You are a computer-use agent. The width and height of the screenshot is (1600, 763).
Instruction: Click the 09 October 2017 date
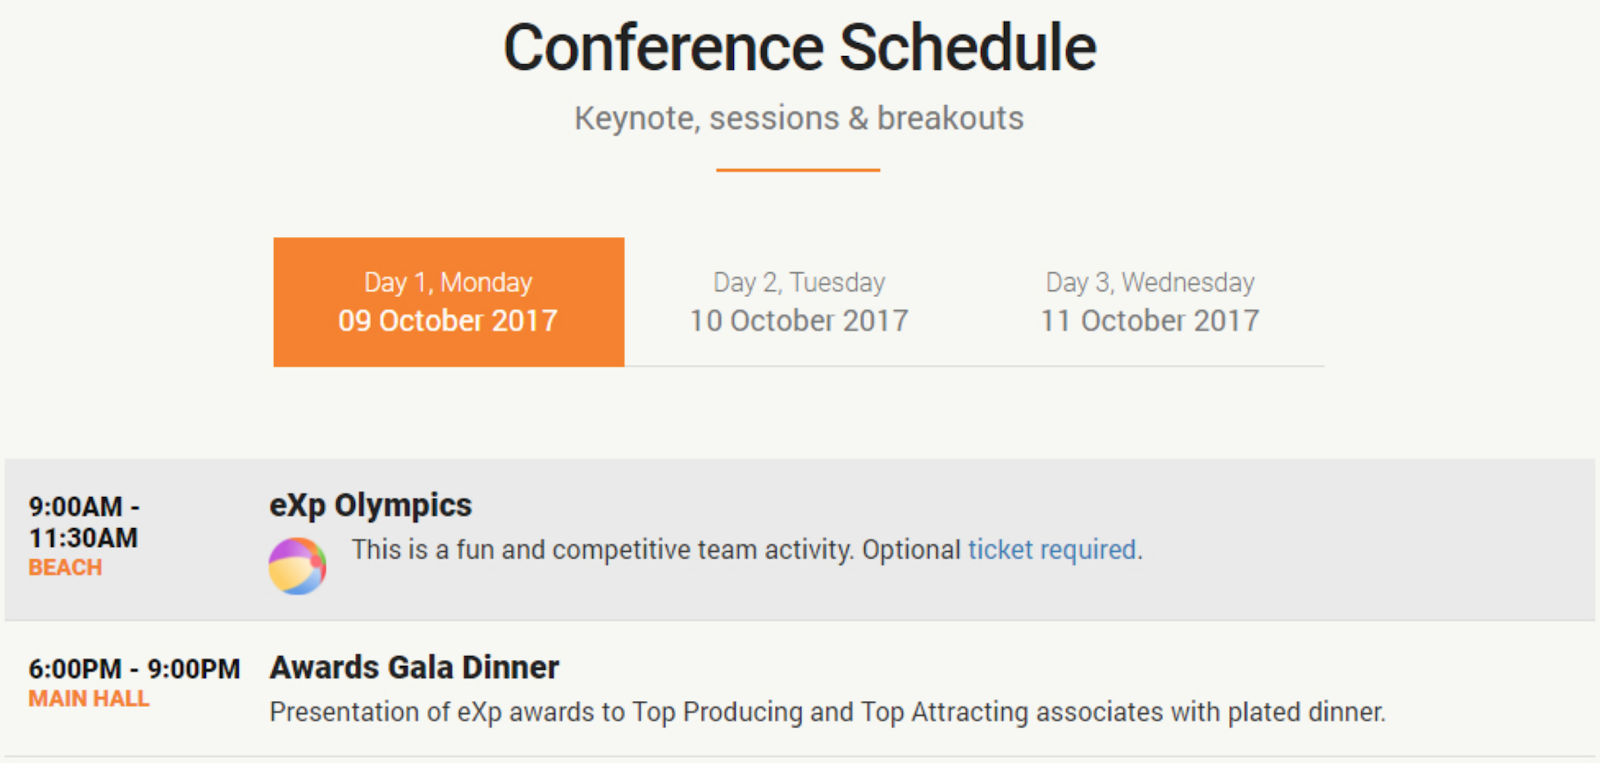(x=448, y=321)
